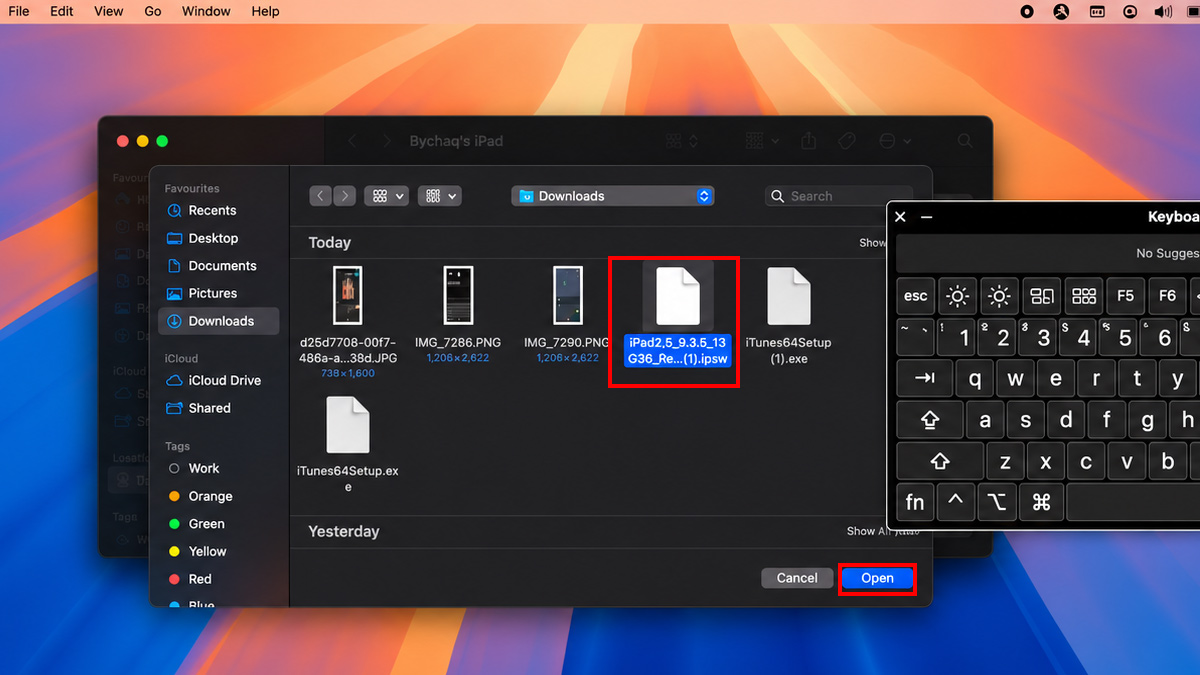Cancel the file picker dialog
The height and width of the screenshot is (675, 1200).
797,578
